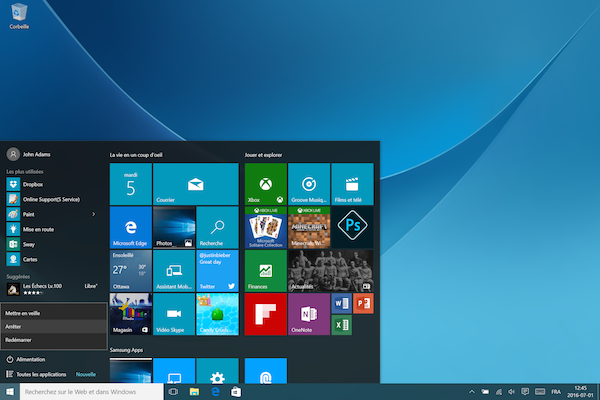Open the Actualités news tile

click(331, 271)
